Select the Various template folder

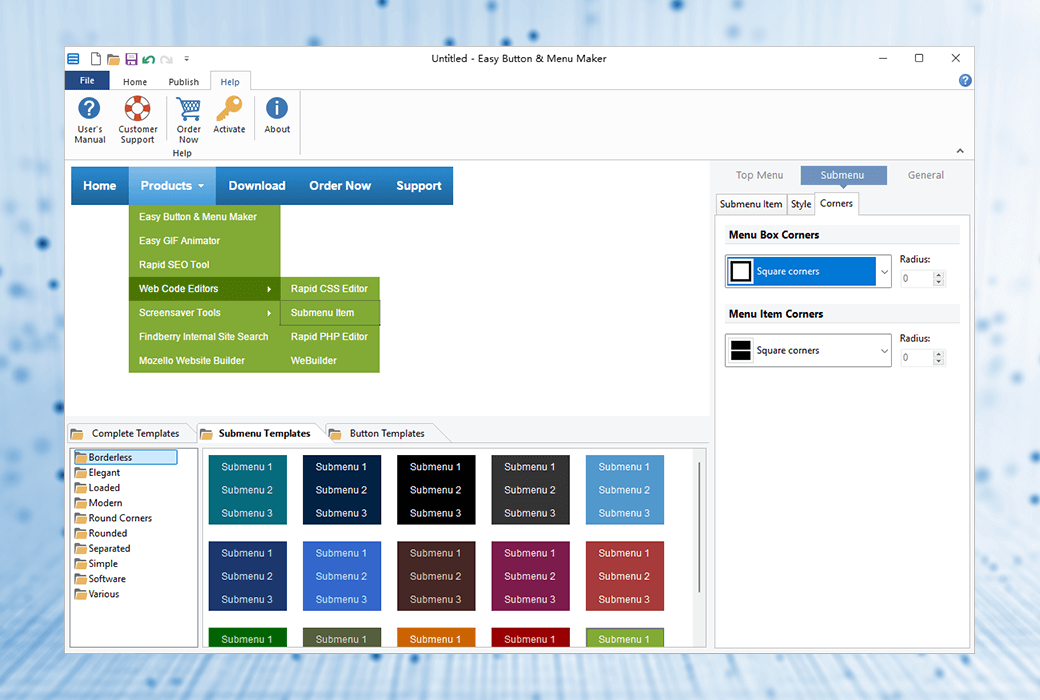tap(98, 595)
